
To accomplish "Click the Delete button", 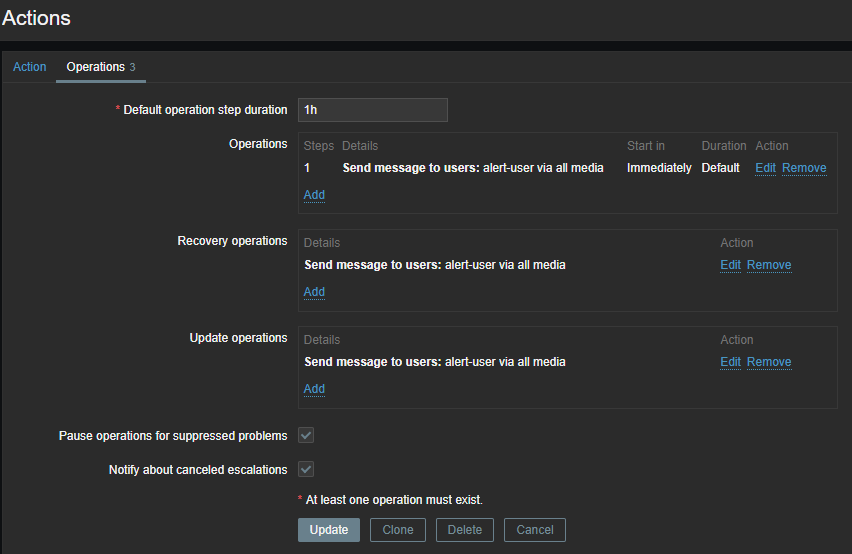I will click(x=464, y=530).
